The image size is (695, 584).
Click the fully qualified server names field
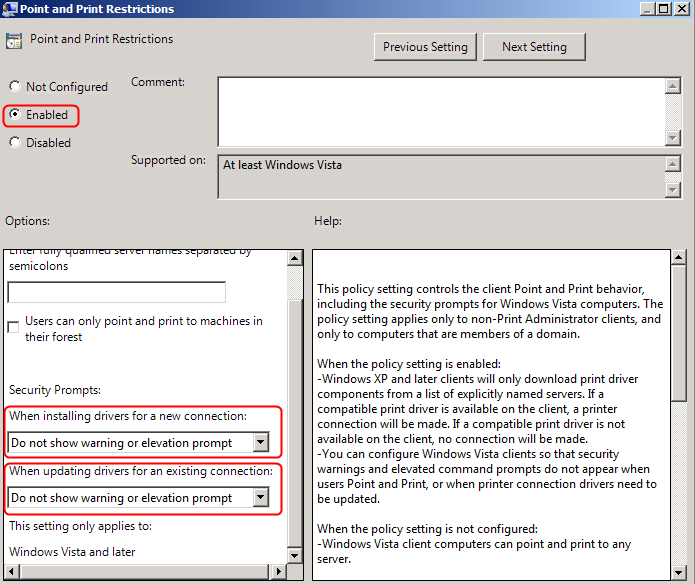[117, 292]
